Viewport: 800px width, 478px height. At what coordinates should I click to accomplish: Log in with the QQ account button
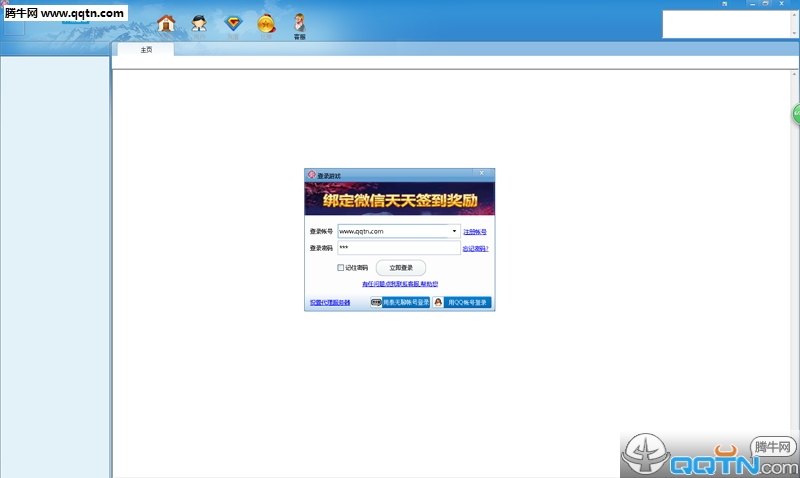click(x=468, y=302)
